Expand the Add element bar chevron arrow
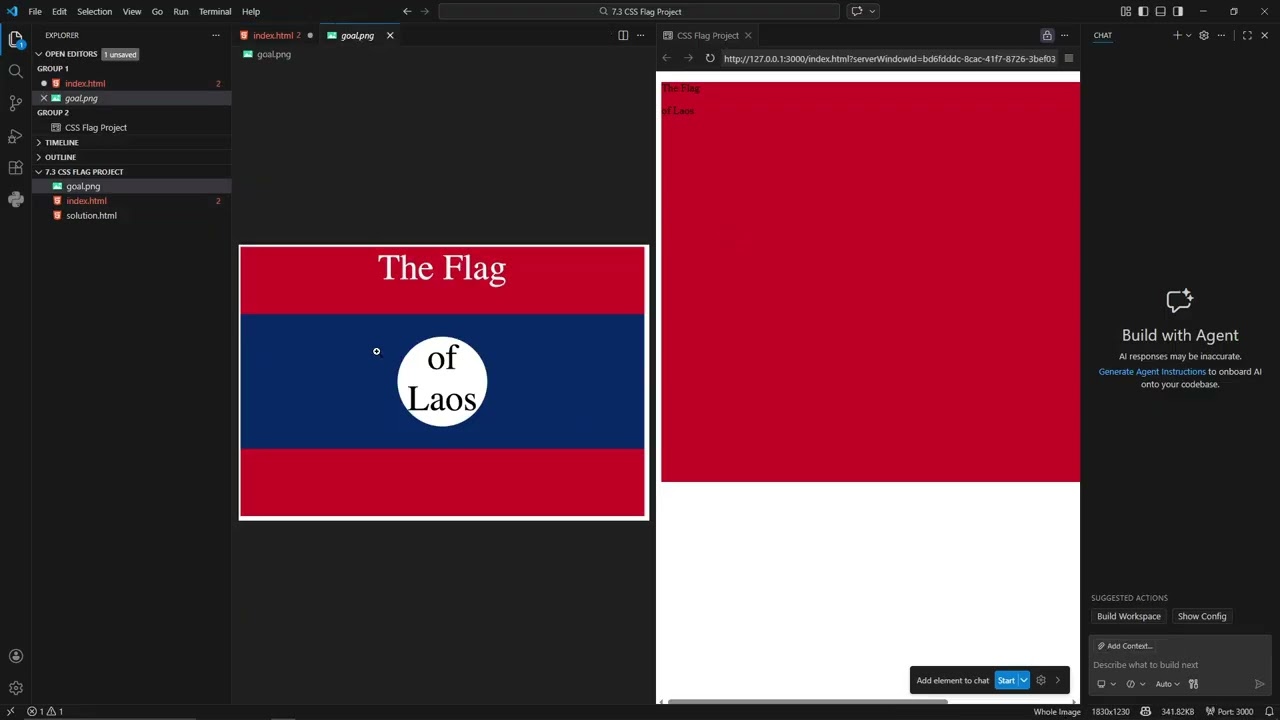 (1058, 680)
